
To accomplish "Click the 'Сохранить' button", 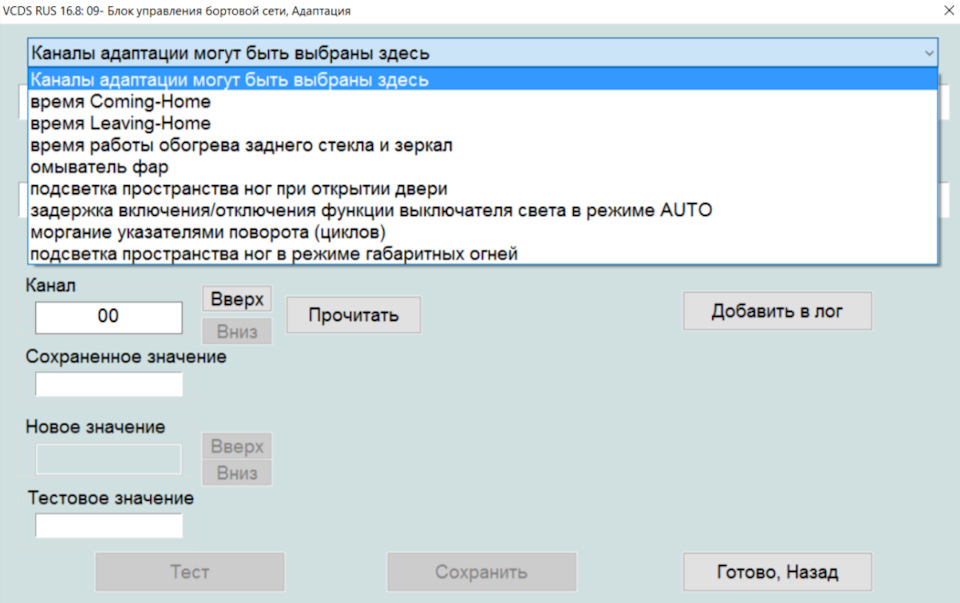I will tap(481, 572).
